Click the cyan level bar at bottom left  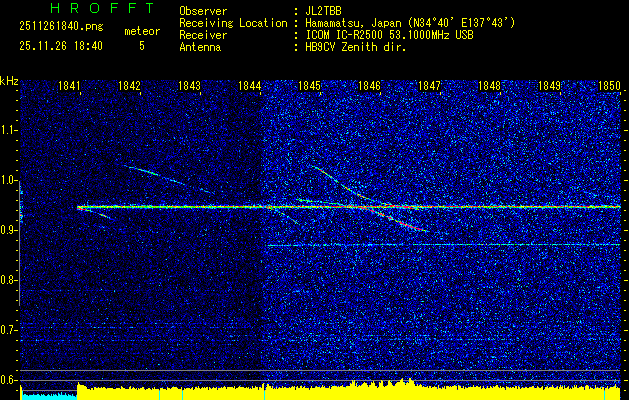[48, 395]
